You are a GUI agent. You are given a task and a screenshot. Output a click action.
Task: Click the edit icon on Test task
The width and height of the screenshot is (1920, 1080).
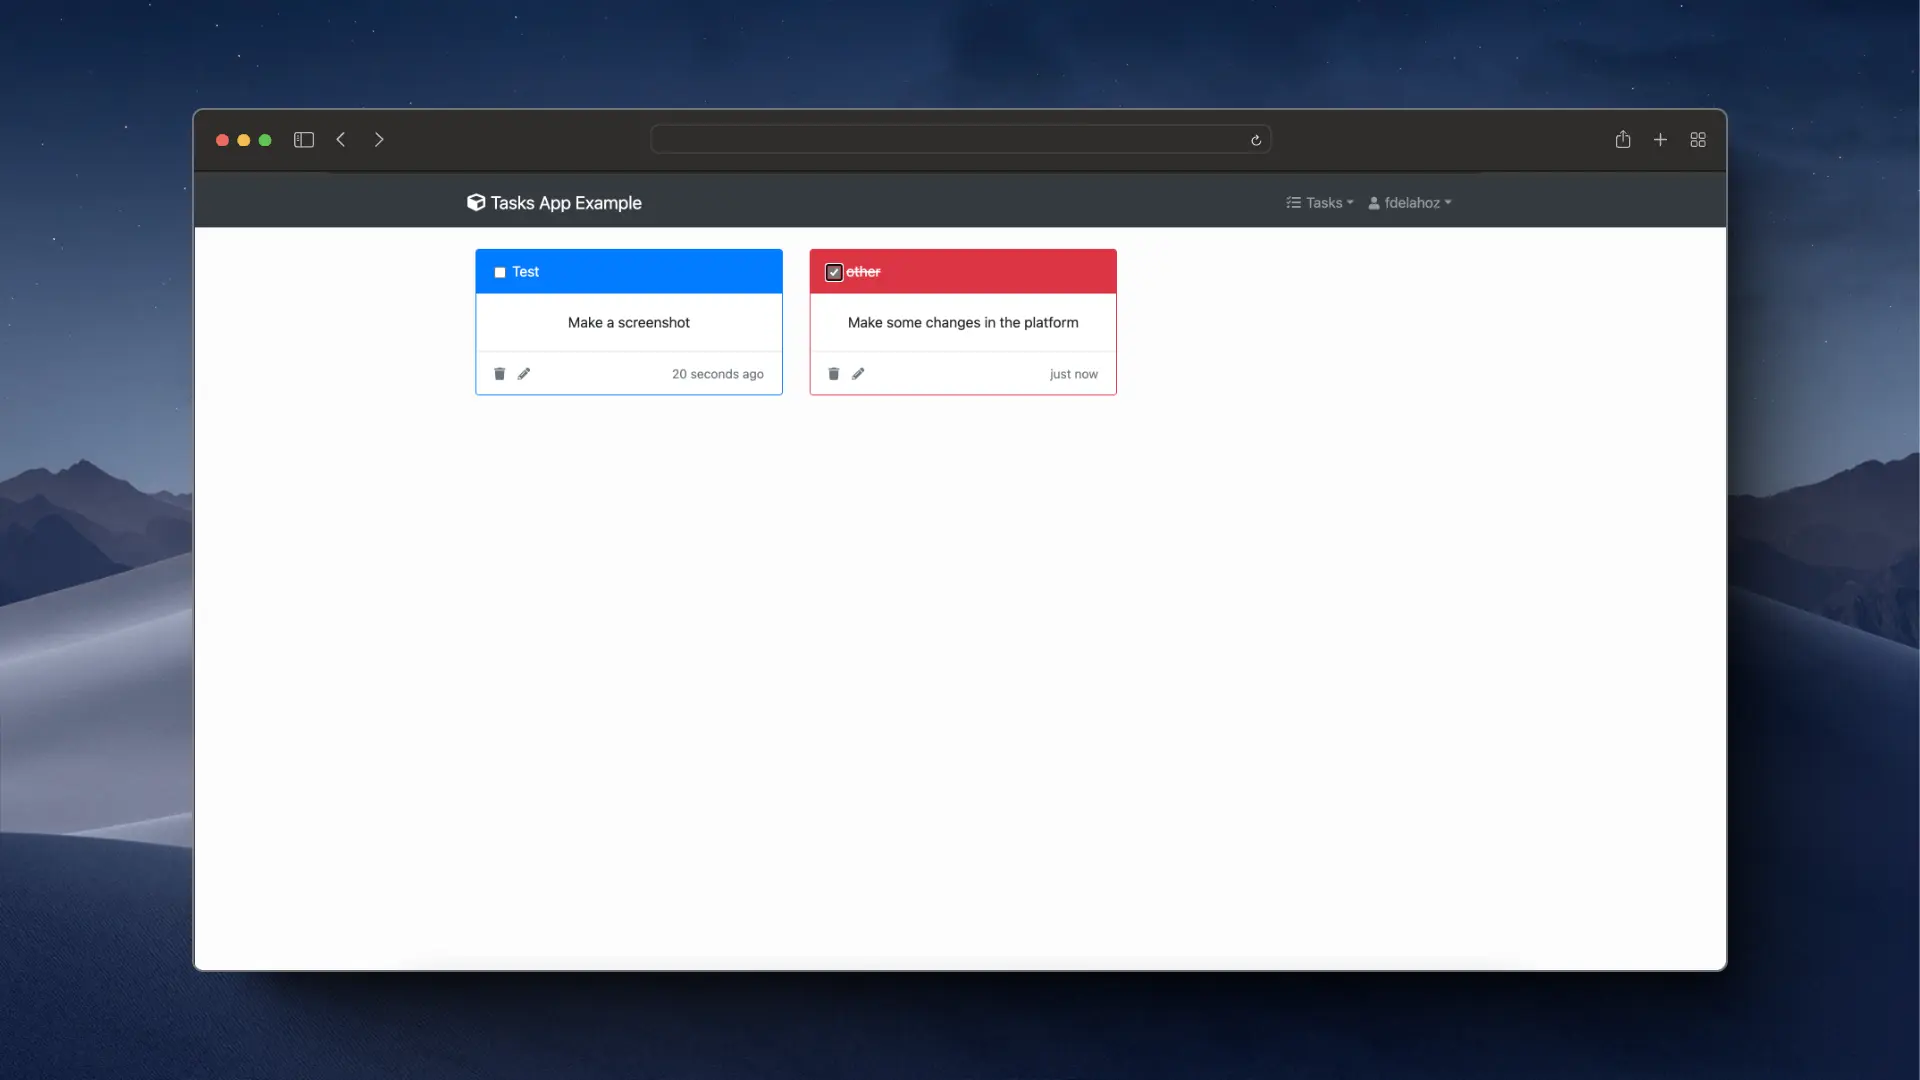coord(524,373)
